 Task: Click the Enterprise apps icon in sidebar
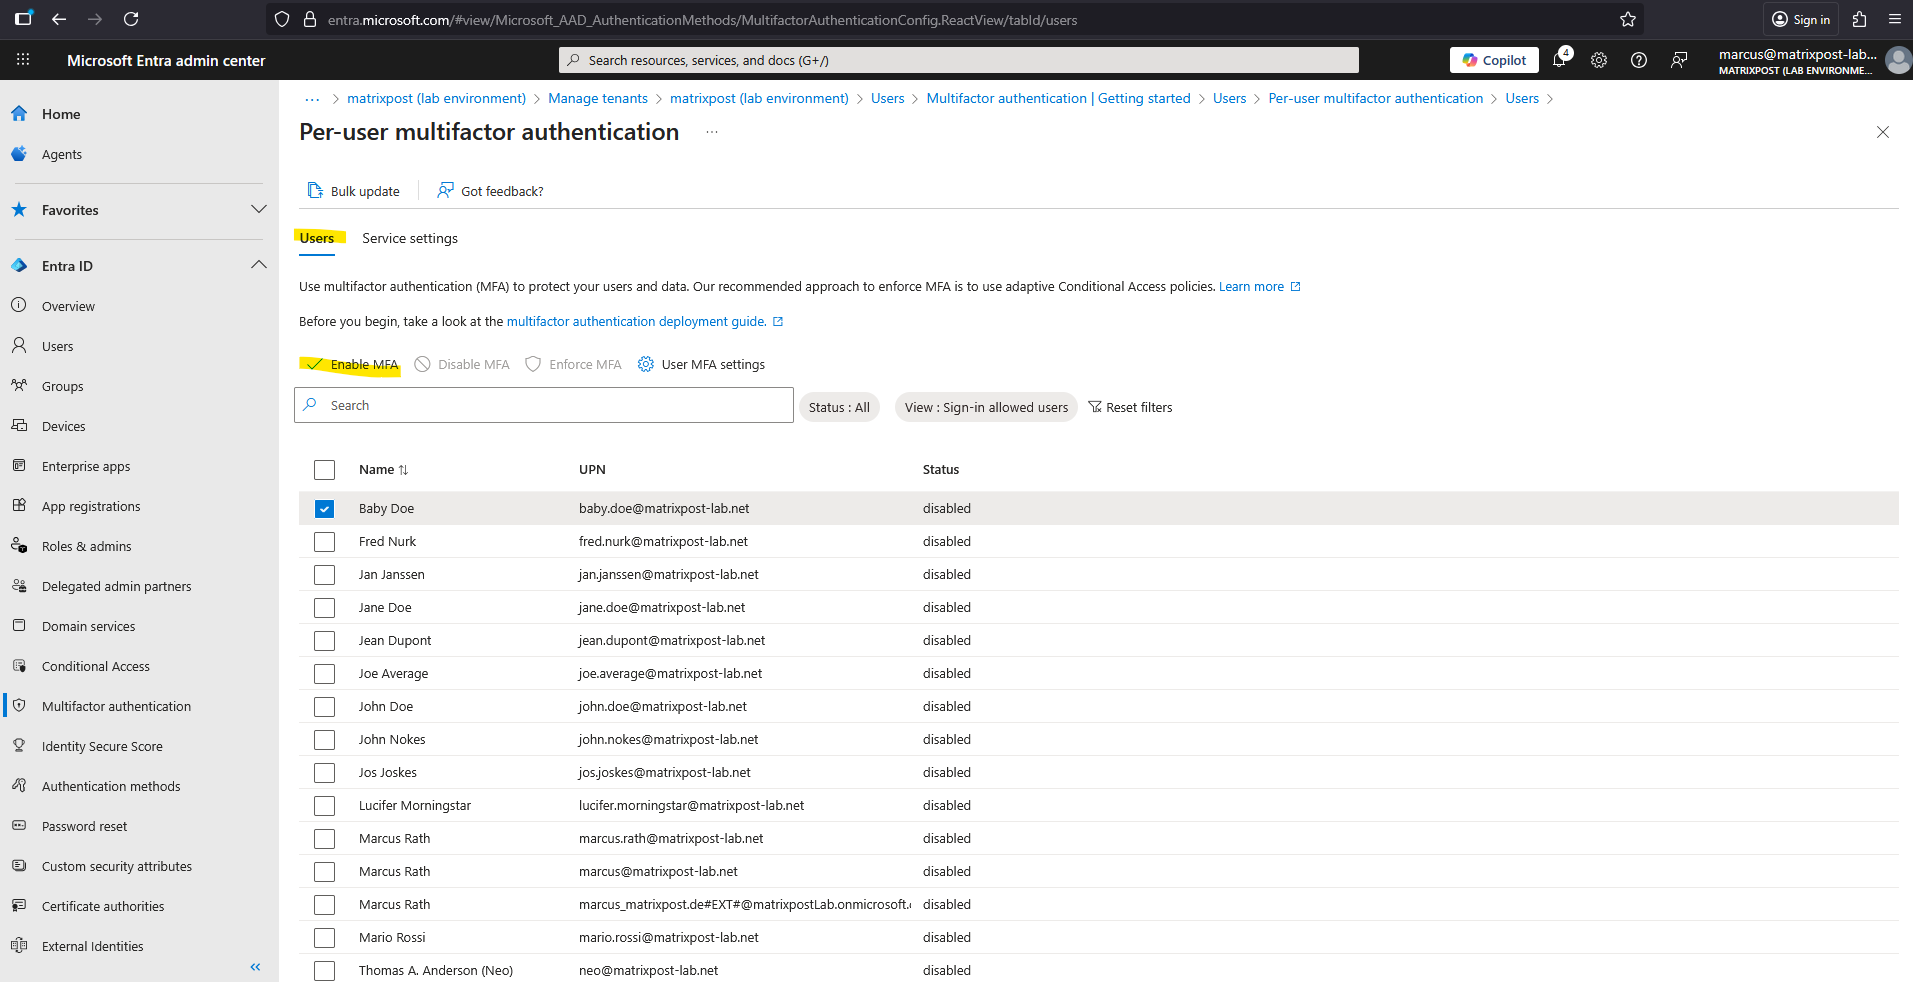19,466
